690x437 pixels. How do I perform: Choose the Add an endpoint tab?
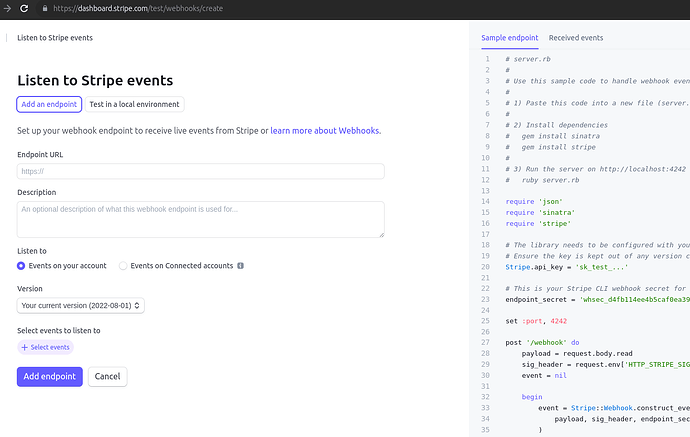click(x=49, y=104)
